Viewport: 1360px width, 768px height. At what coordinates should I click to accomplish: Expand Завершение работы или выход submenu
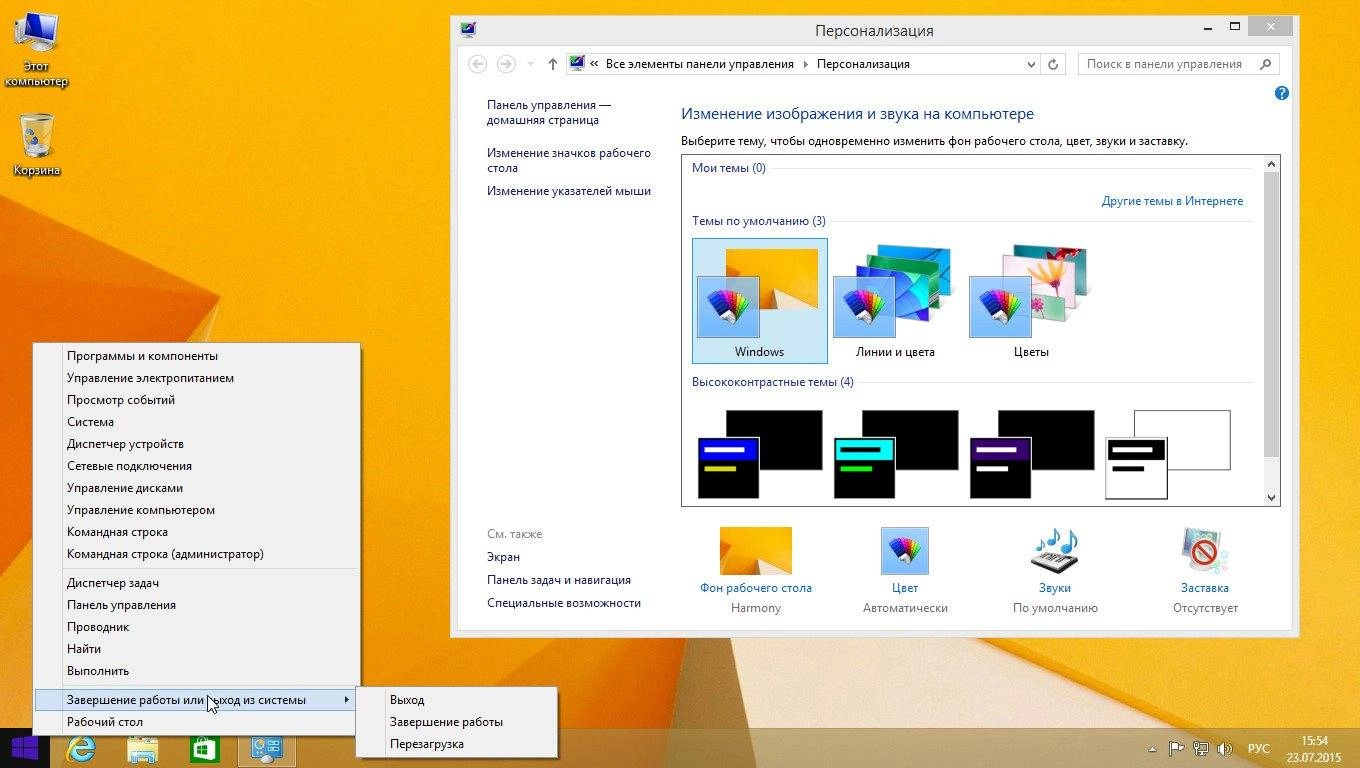197,700
